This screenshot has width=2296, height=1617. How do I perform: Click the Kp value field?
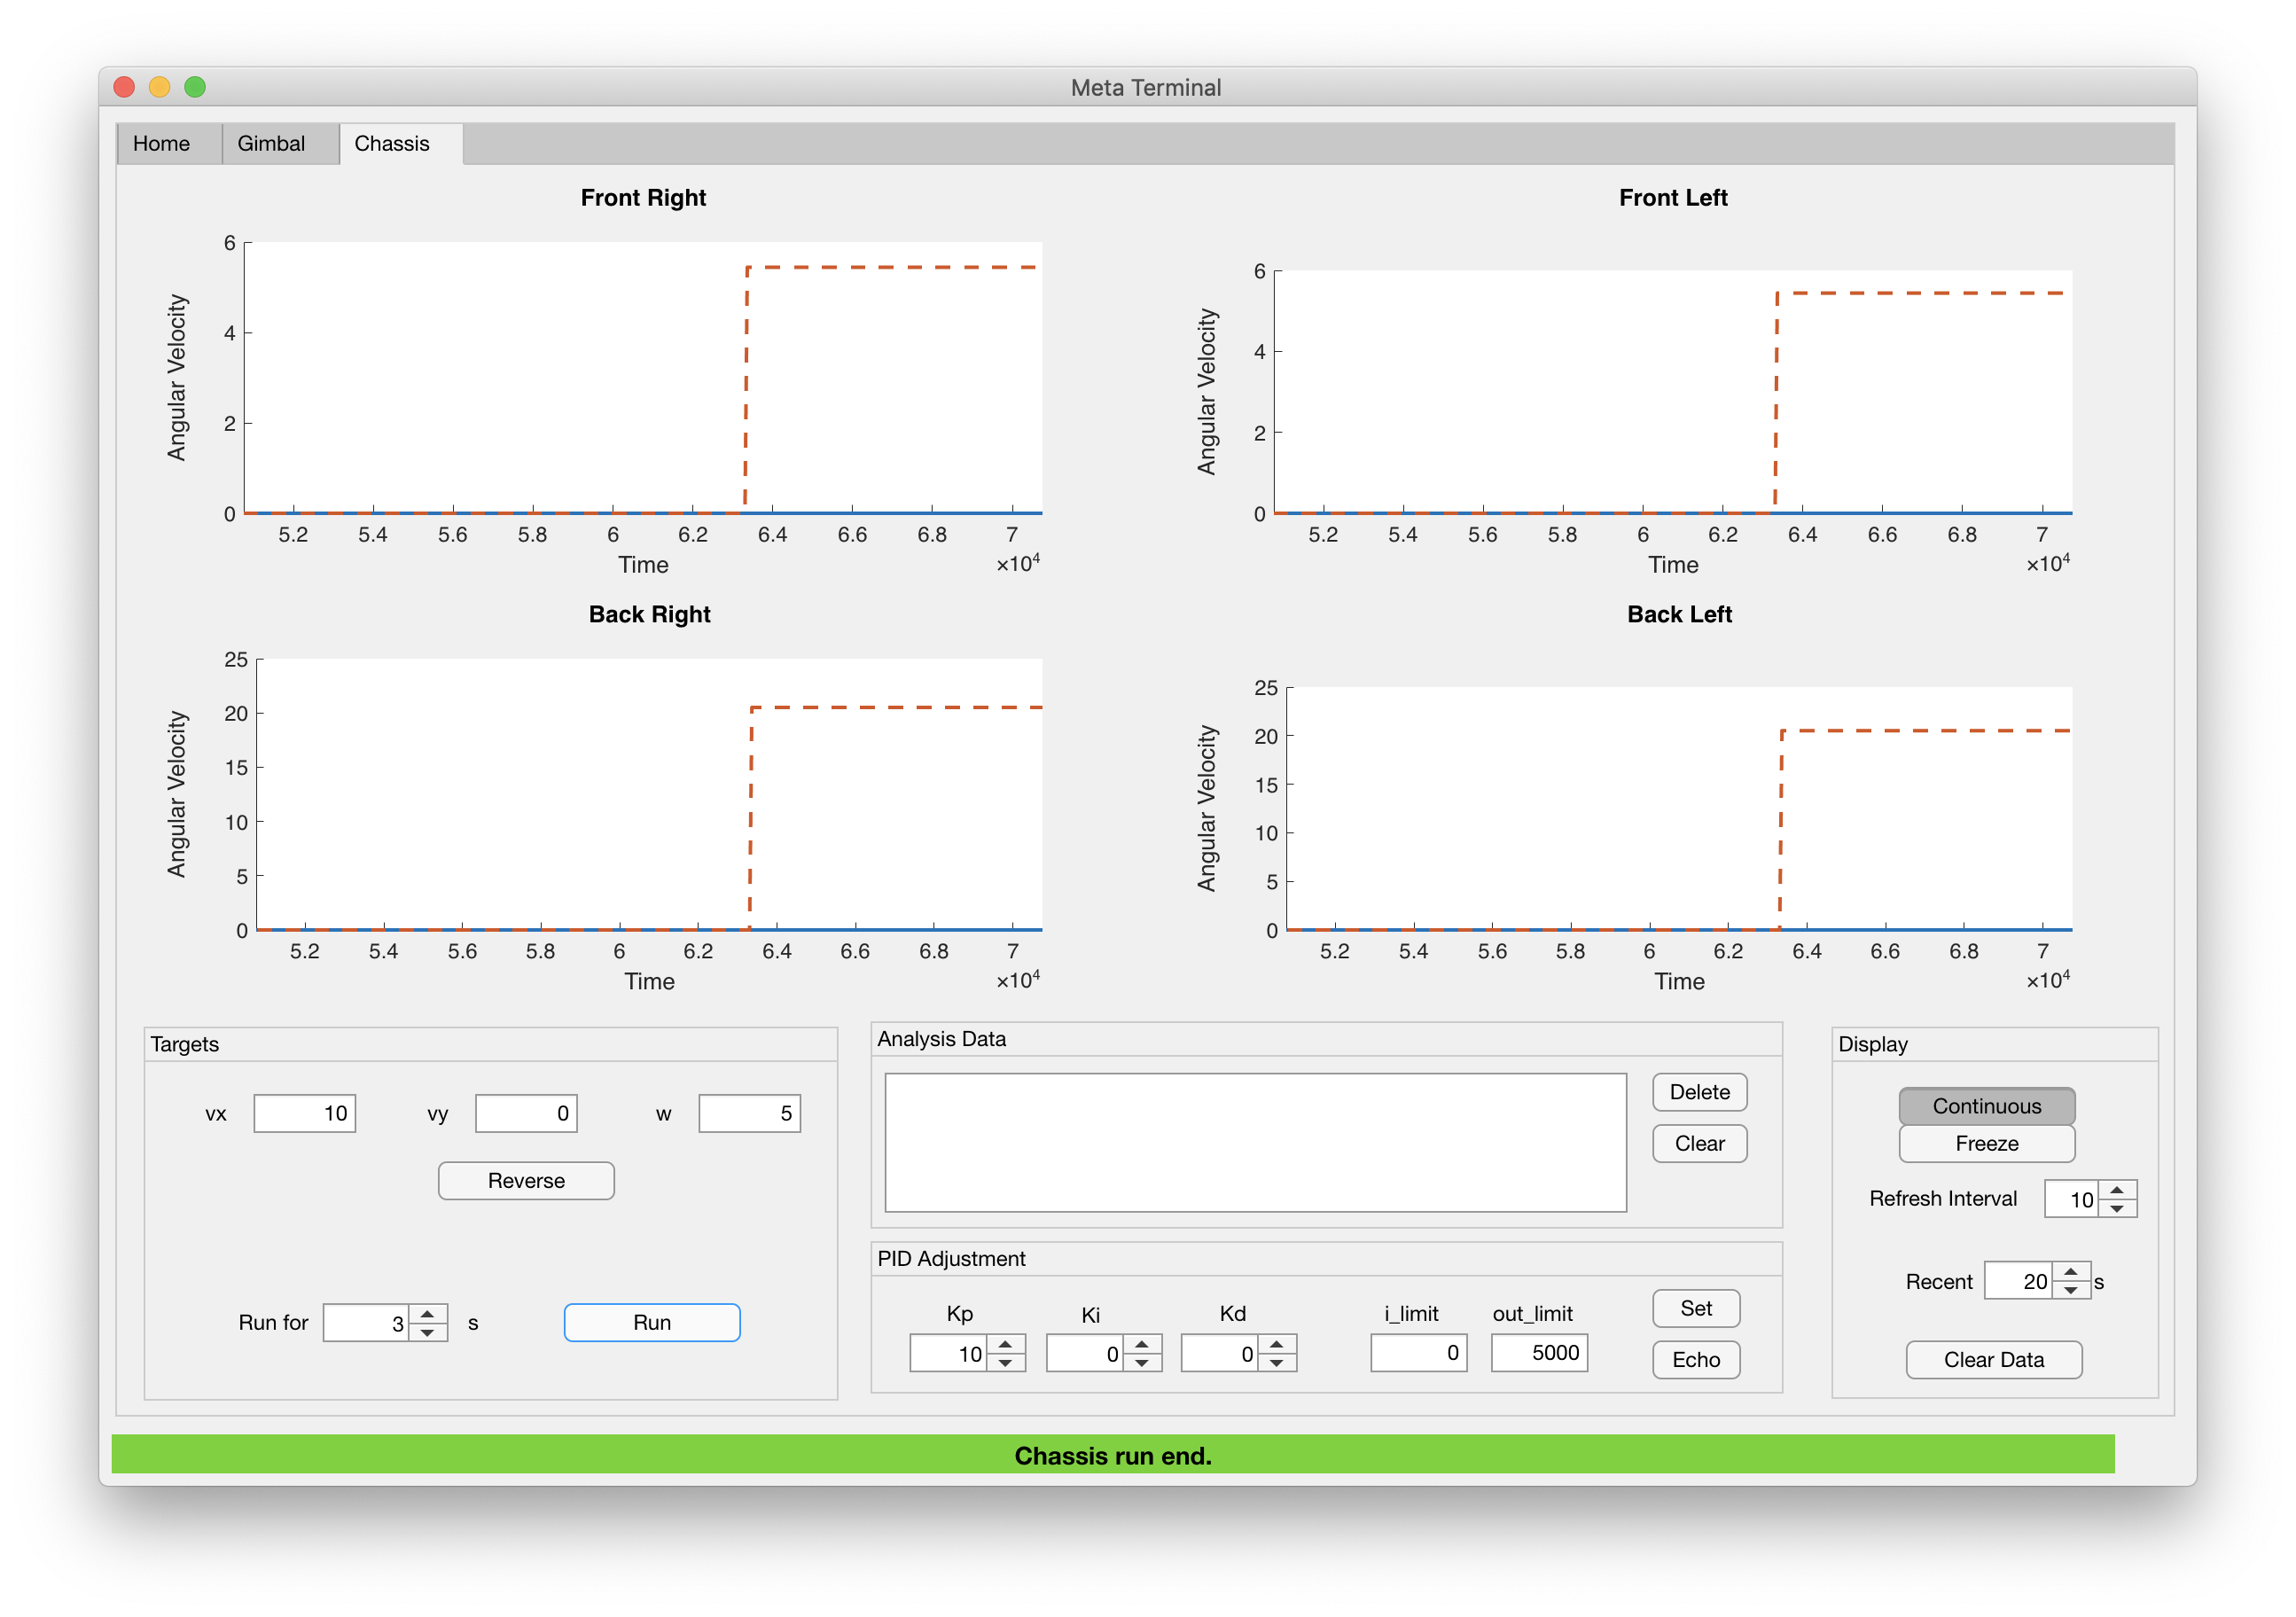948,1353
